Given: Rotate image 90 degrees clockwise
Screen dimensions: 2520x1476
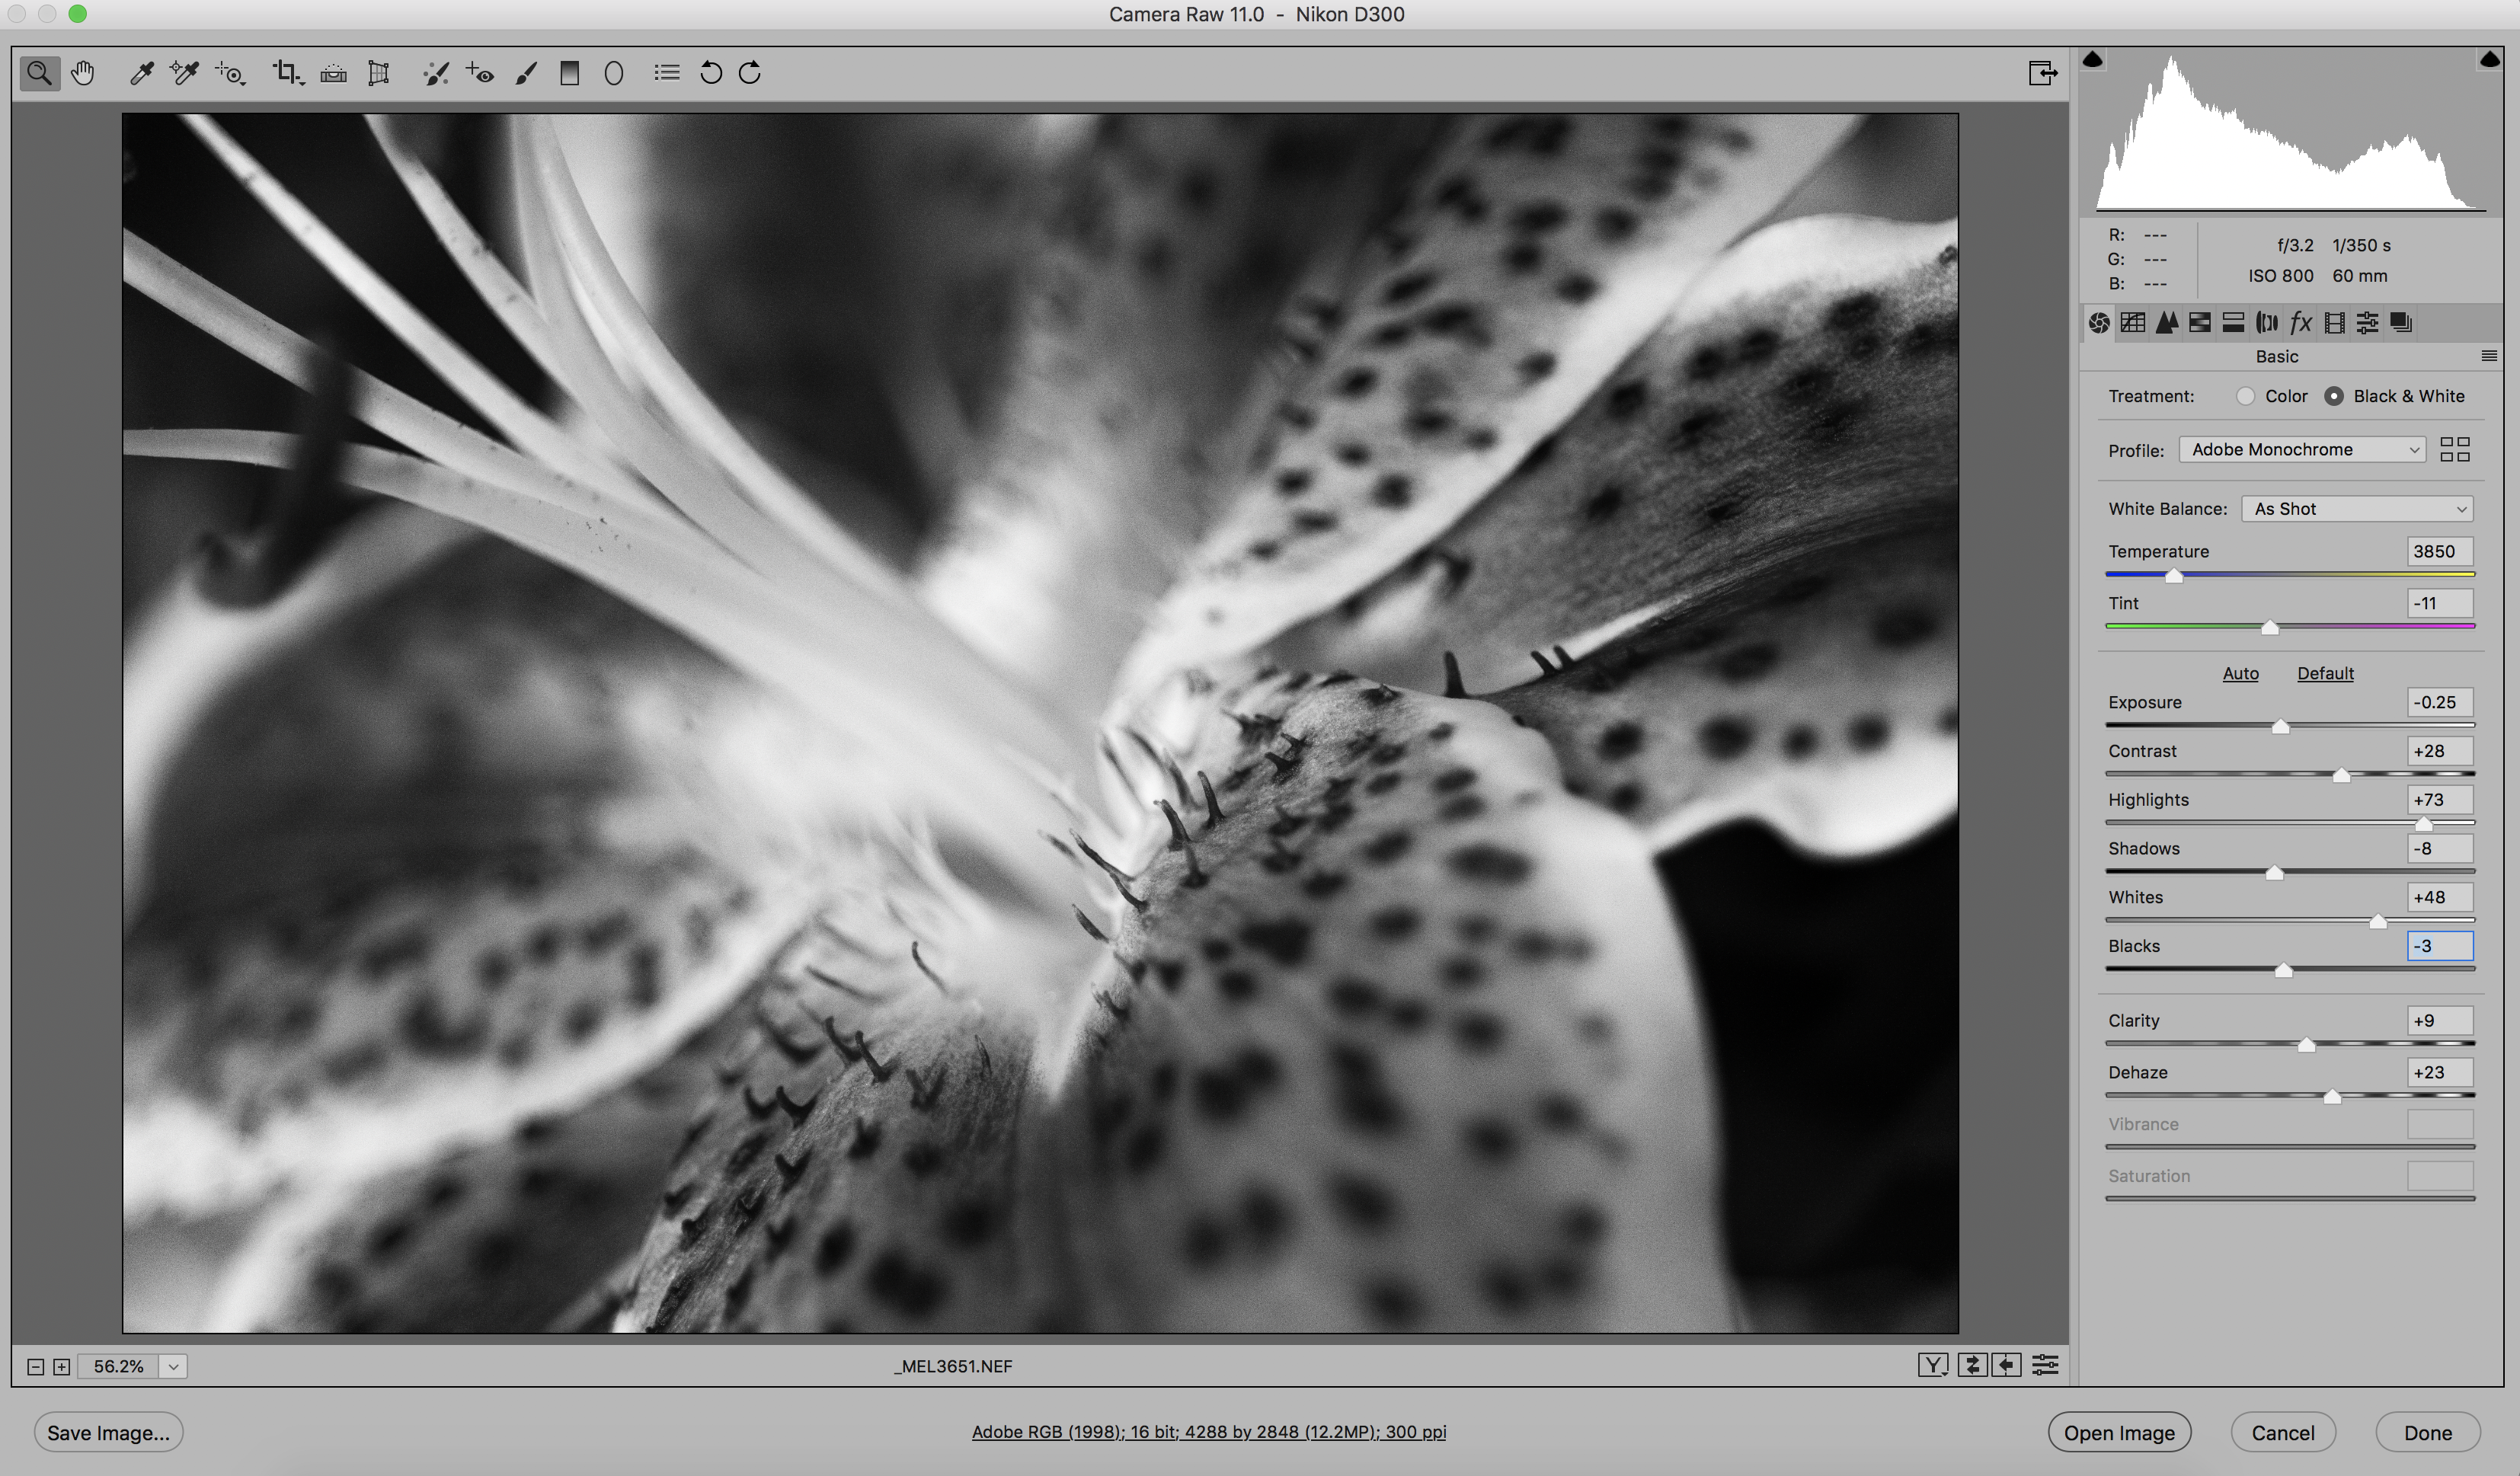Looking at the screenshot, I should coord(750,73).
